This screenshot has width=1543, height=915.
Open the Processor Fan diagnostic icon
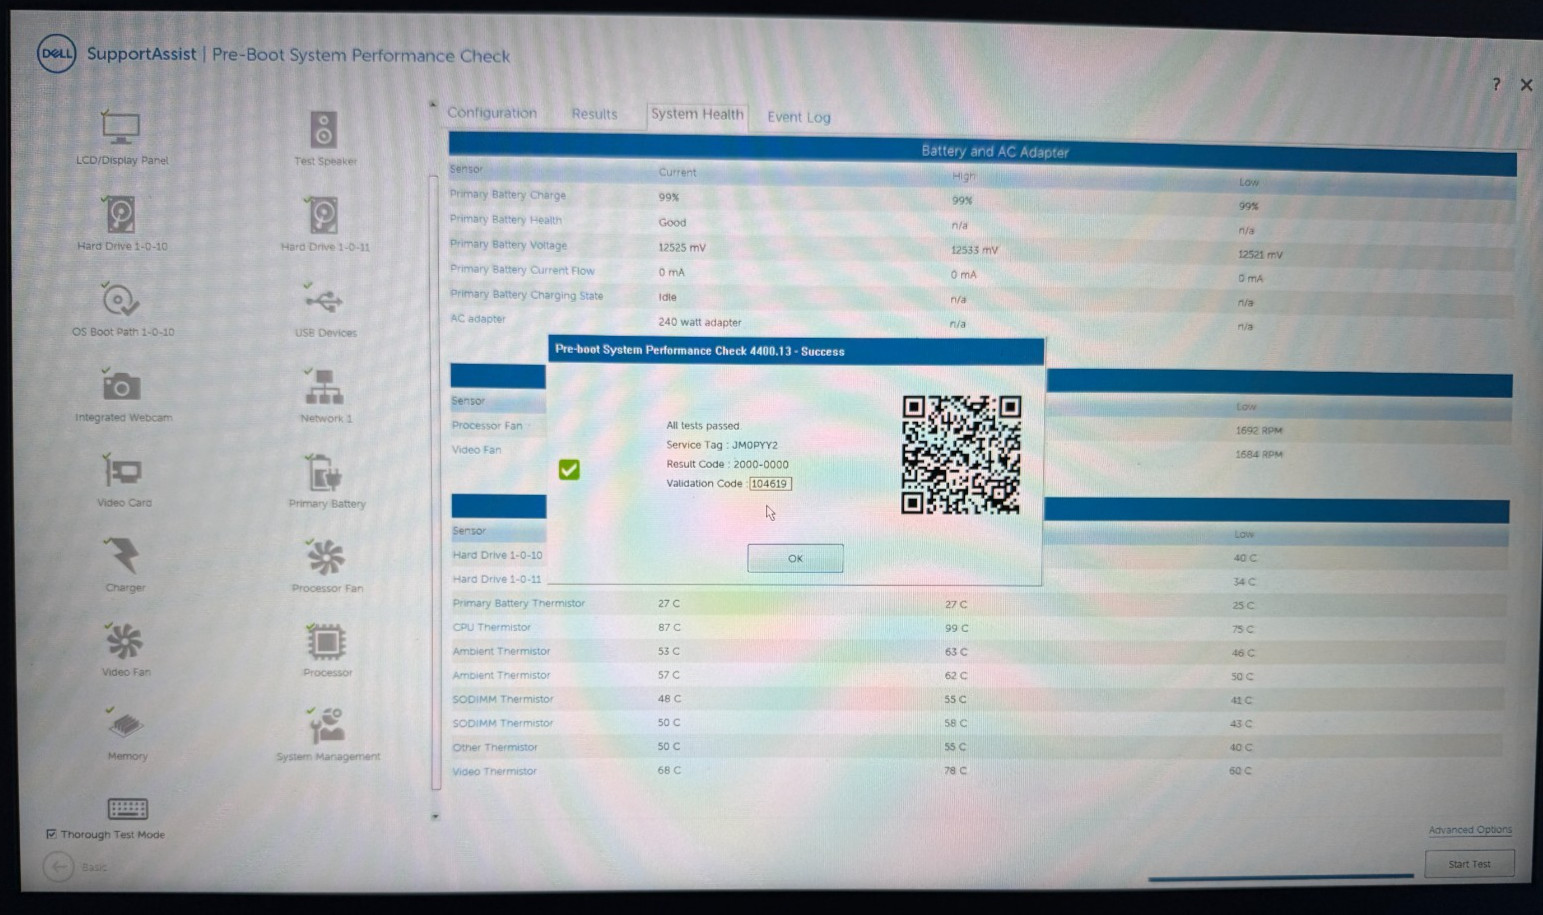point(325,557)
